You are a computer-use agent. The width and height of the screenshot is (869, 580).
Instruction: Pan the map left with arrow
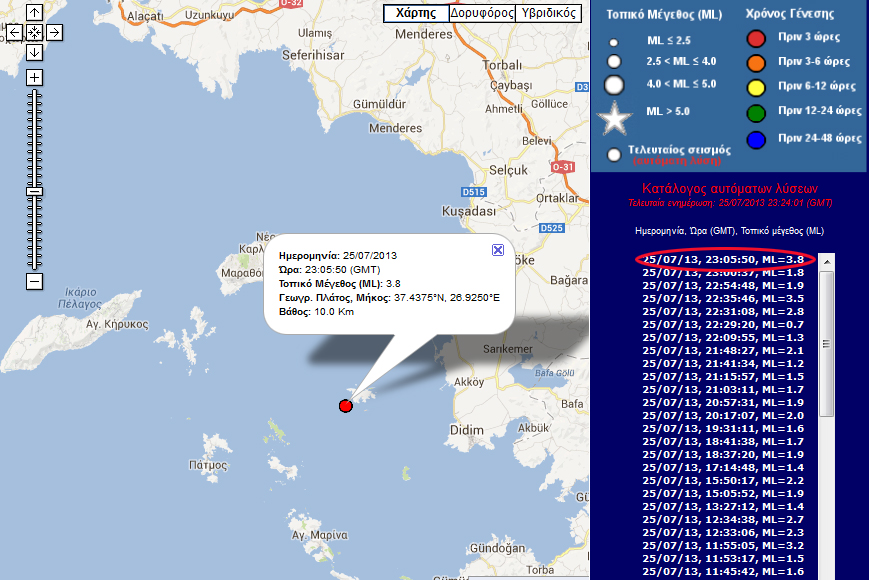(x=14, y=33)
